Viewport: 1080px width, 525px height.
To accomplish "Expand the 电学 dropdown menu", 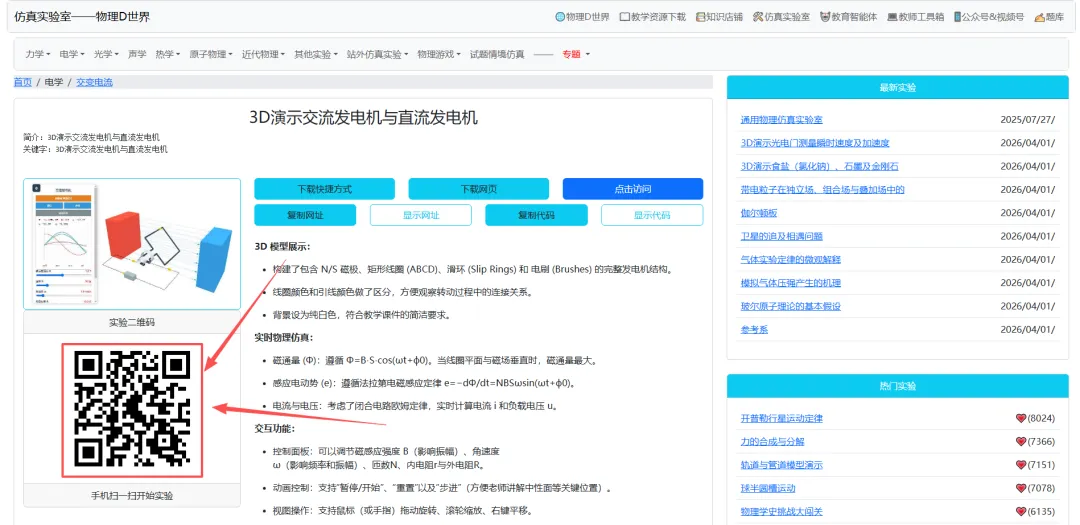I will [x=72, y=54].
